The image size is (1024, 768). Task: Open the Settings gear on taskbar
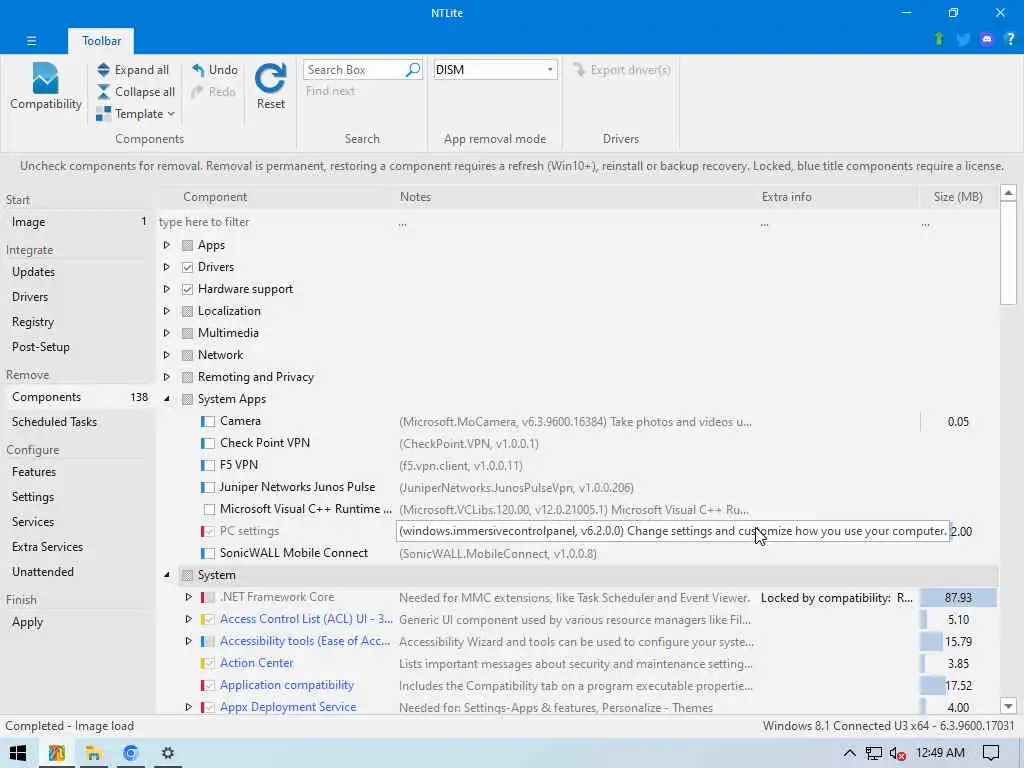[x=168, y=753]
